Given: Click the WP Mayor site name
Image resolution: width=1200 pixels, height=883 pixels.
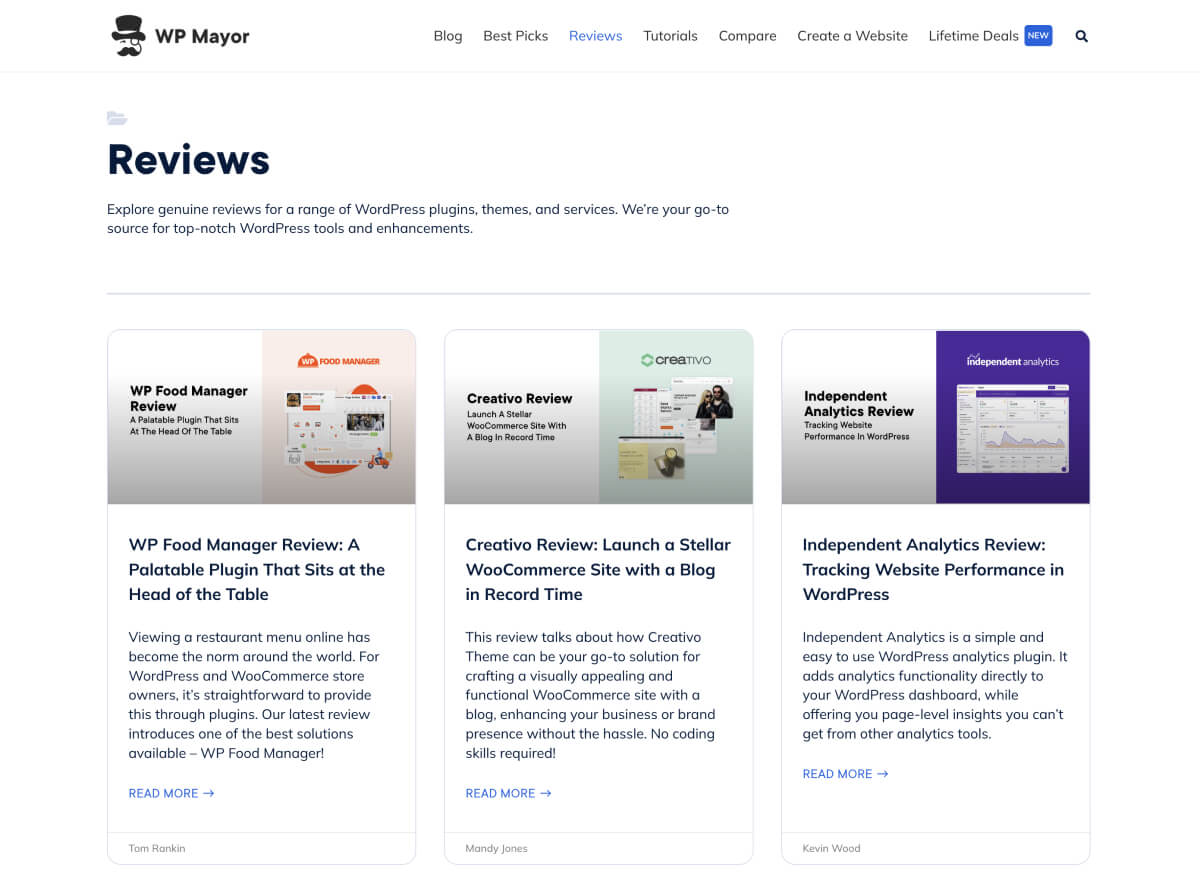Looking at the screenshot, I should pyautogui.click(x=202, y=37).
